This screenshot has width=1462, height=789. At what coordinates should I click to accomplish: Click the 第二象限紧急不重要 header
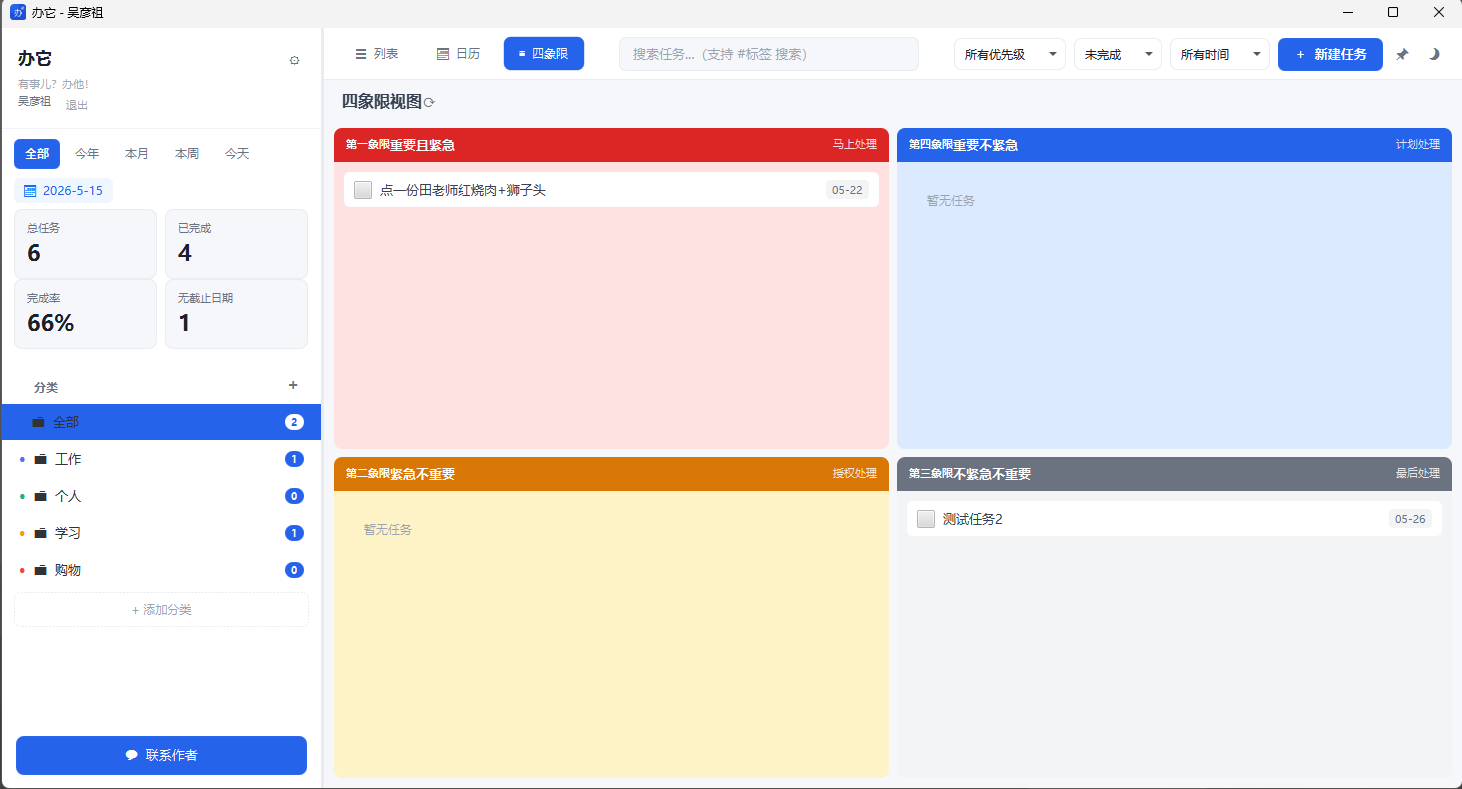pos(611,474)
